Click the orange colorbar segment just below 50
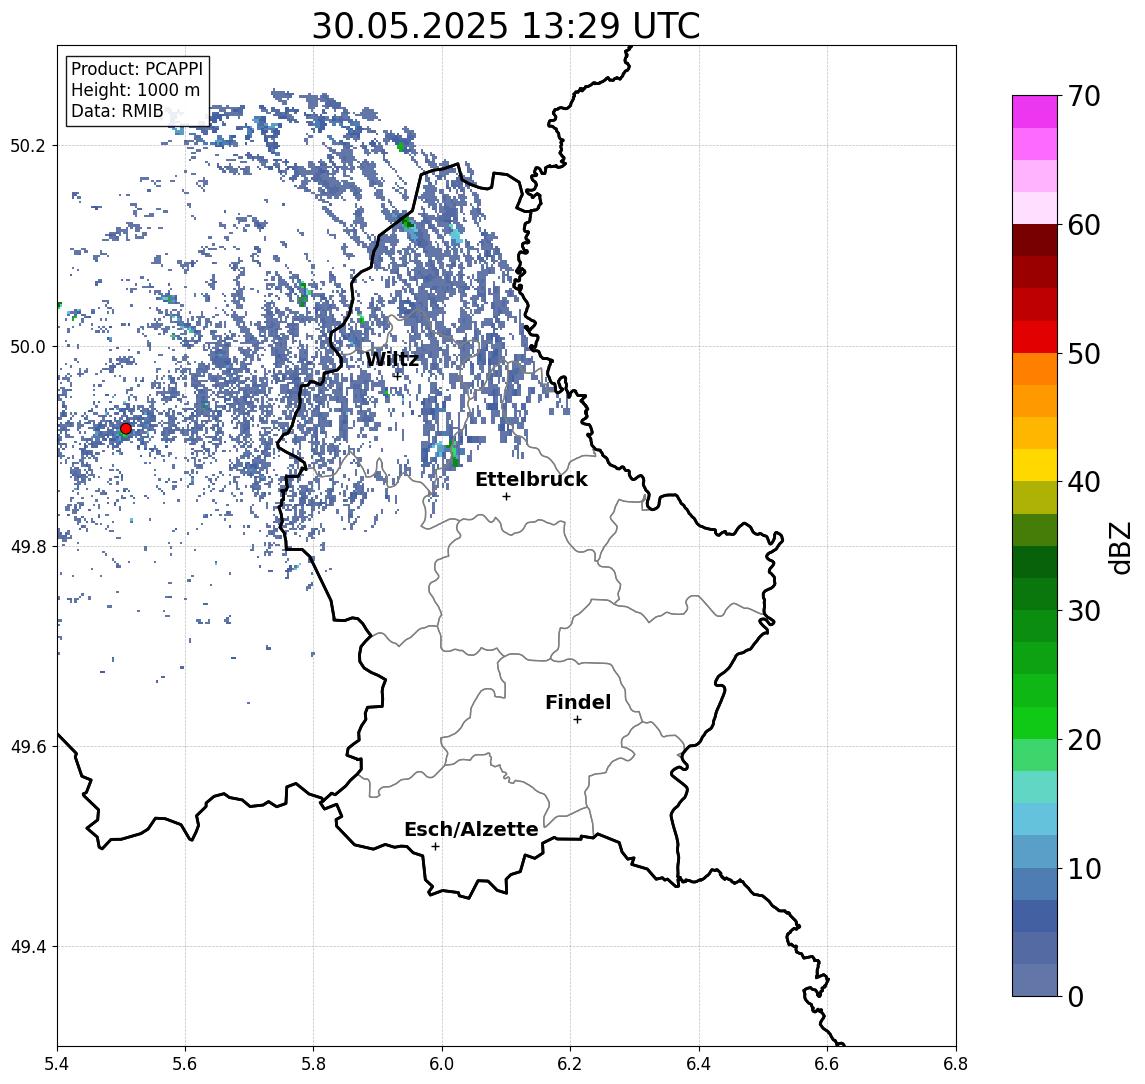Image resolution: width=1145 pixels, height=1084 pixels. click(x=1035, y=369)
